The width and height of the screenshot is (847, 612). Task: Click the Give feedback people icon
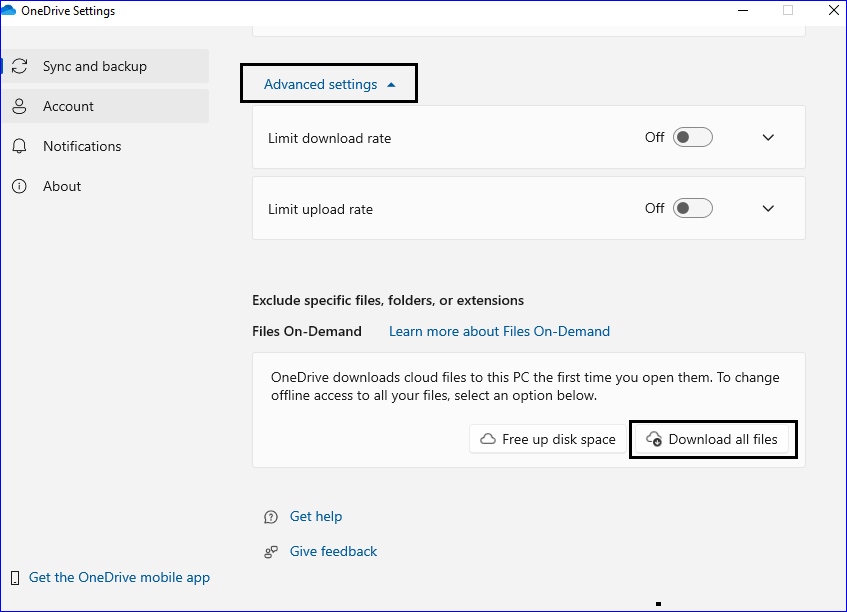271,552
